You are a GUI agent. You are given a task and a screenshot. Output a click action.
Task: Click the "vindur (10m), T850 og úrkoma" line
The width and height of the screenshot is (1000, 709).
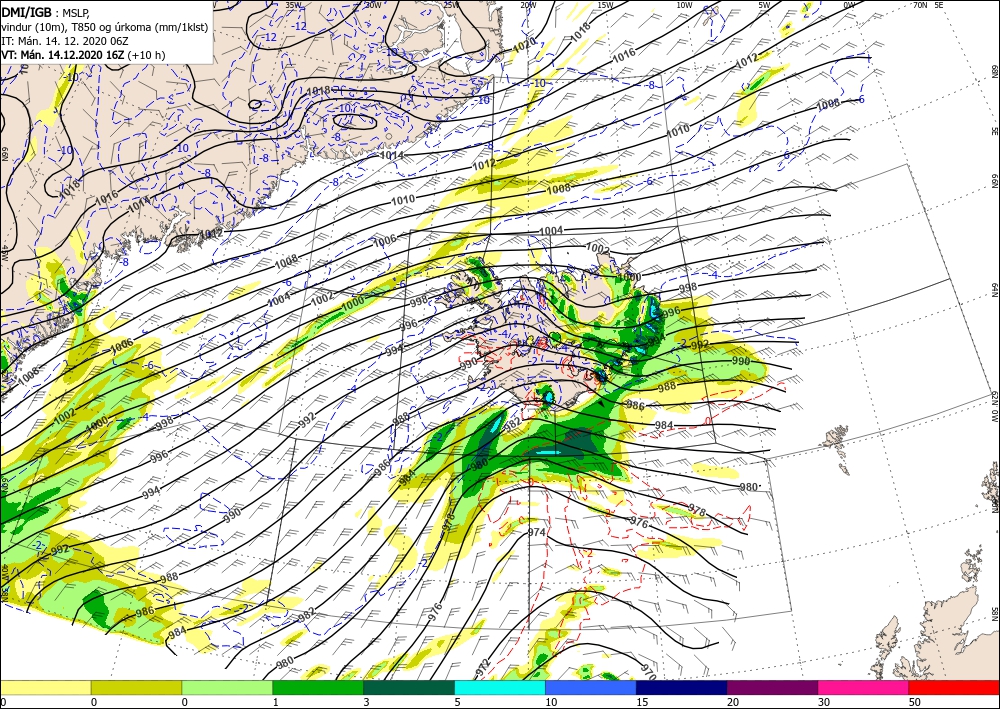[x=105, y=27]
